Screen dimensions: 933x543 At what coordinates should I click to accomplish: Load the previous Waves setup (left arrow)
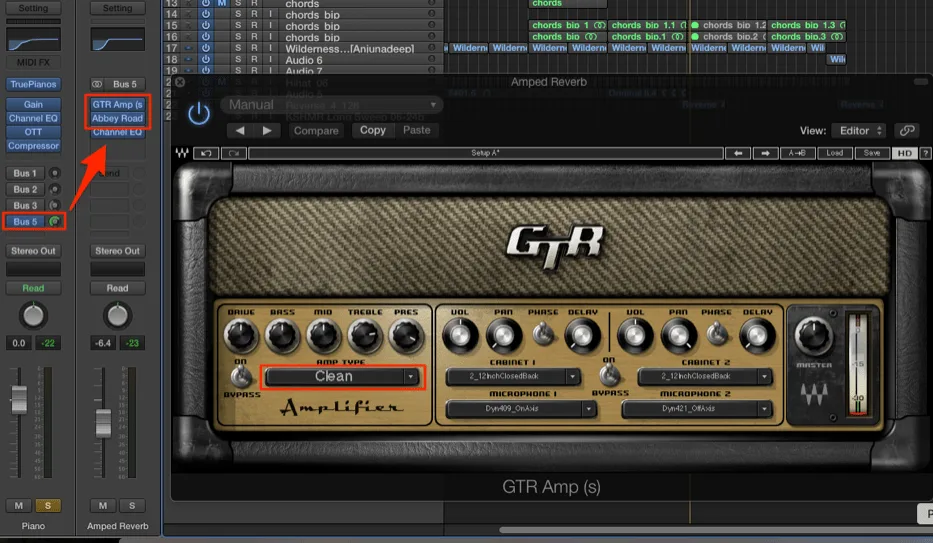737,153
